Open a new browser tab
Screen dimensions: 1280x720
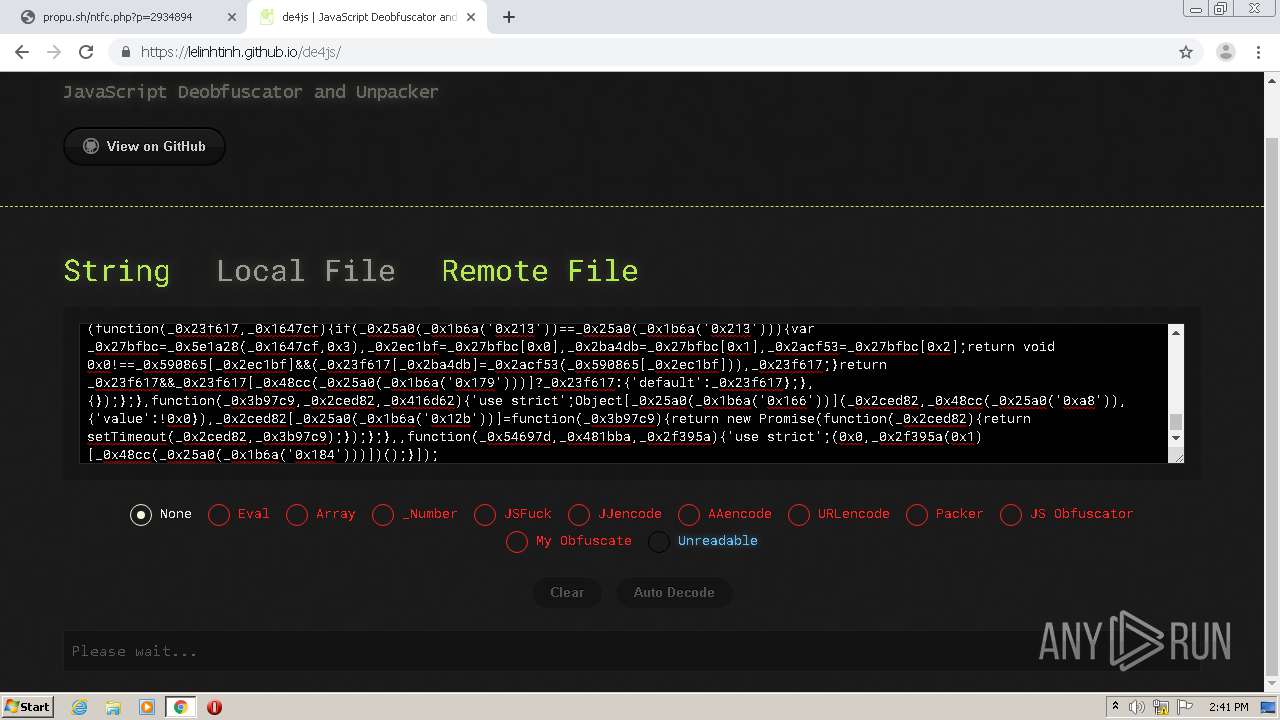click(x=508, y=17)
